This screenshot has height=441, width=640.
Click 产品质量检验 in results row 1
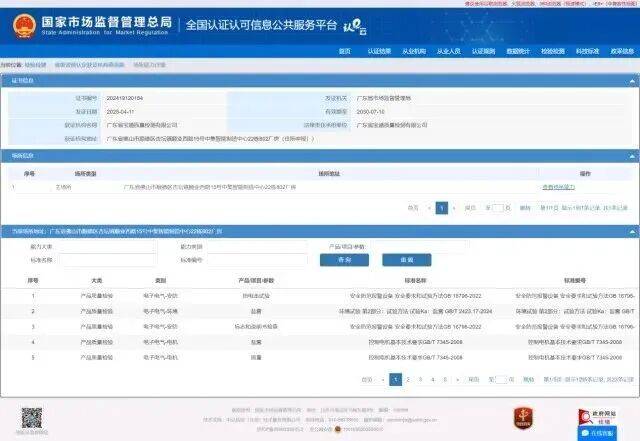[97, 296]
